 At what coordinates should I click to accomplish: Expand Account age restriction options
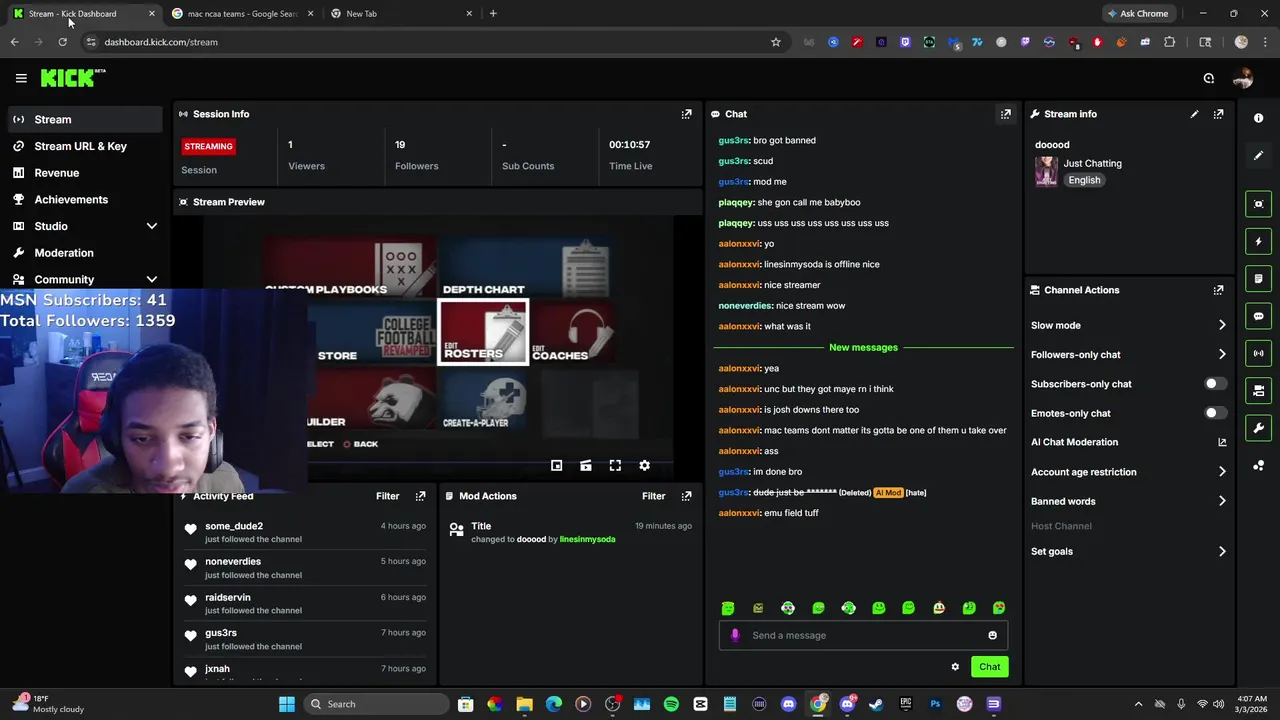tap(1222, 472)
